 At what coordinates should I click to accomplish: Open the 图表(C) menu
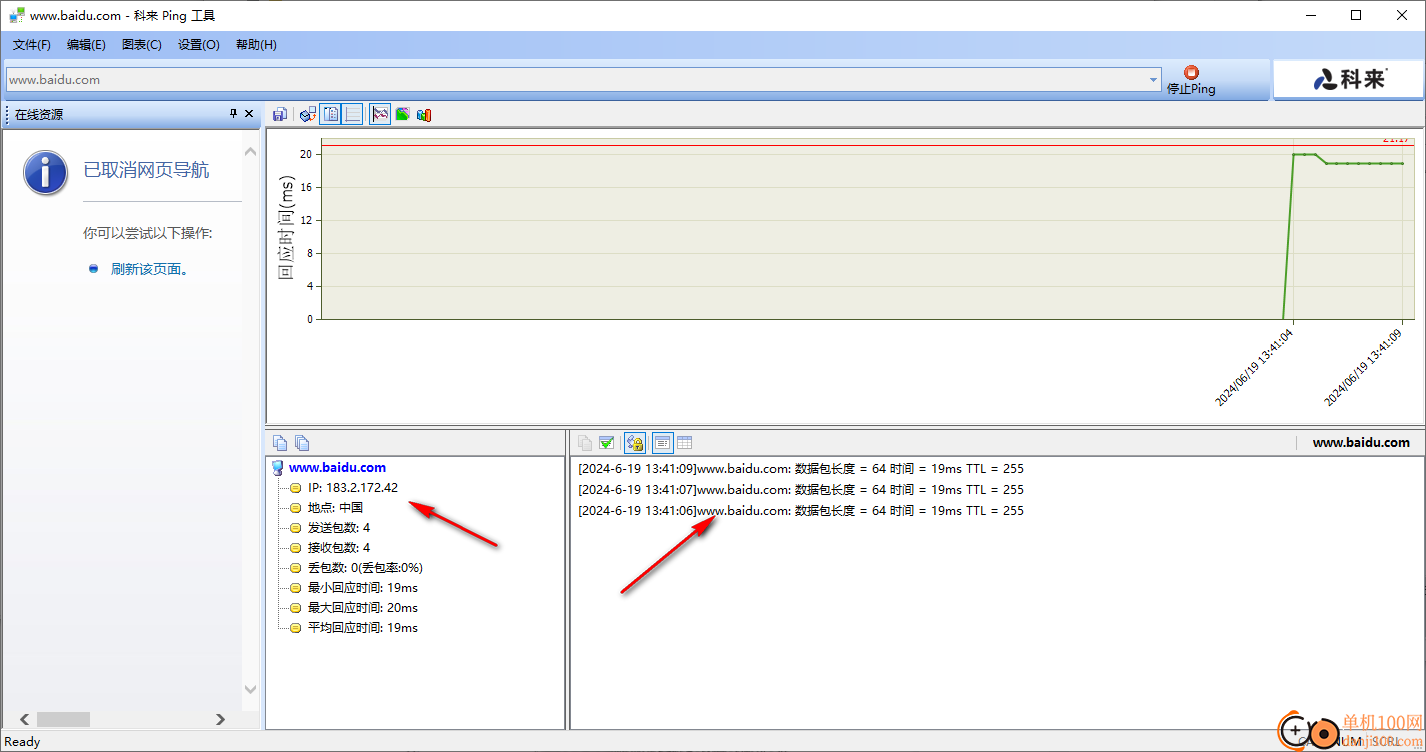(141, 45)
